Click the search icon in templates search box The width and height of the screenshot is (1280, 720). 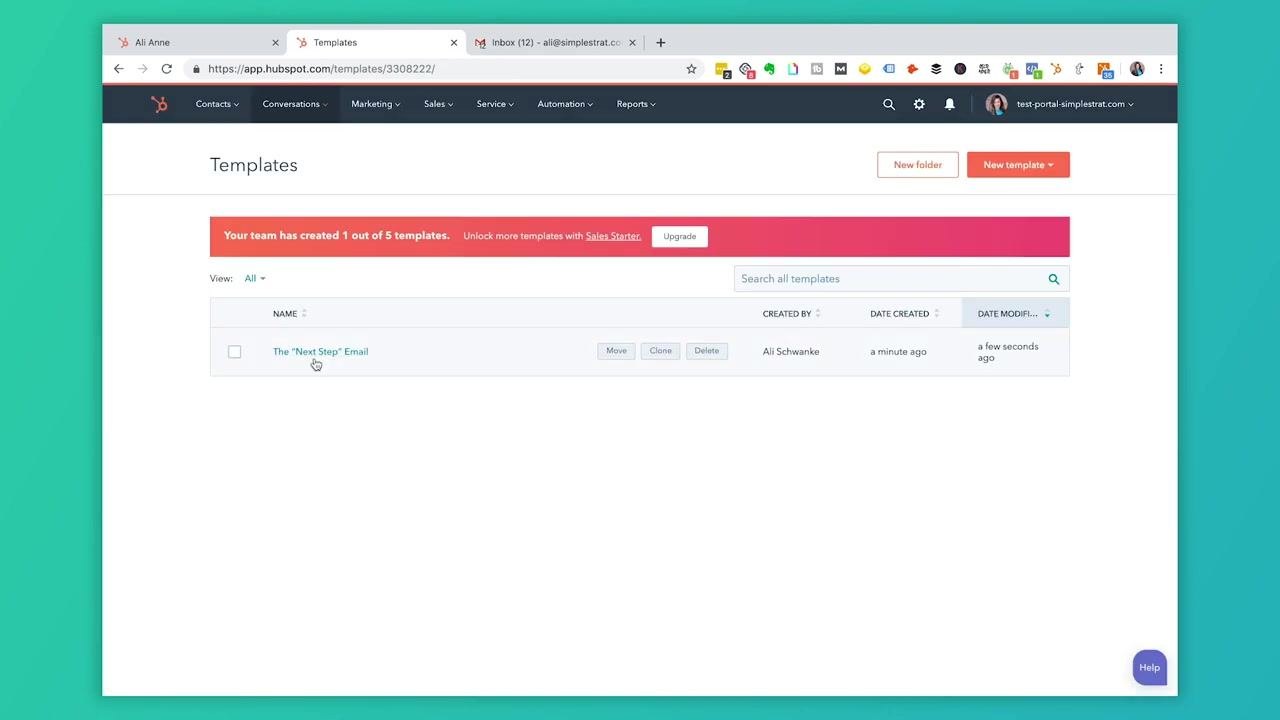[x=1054, y=279]
